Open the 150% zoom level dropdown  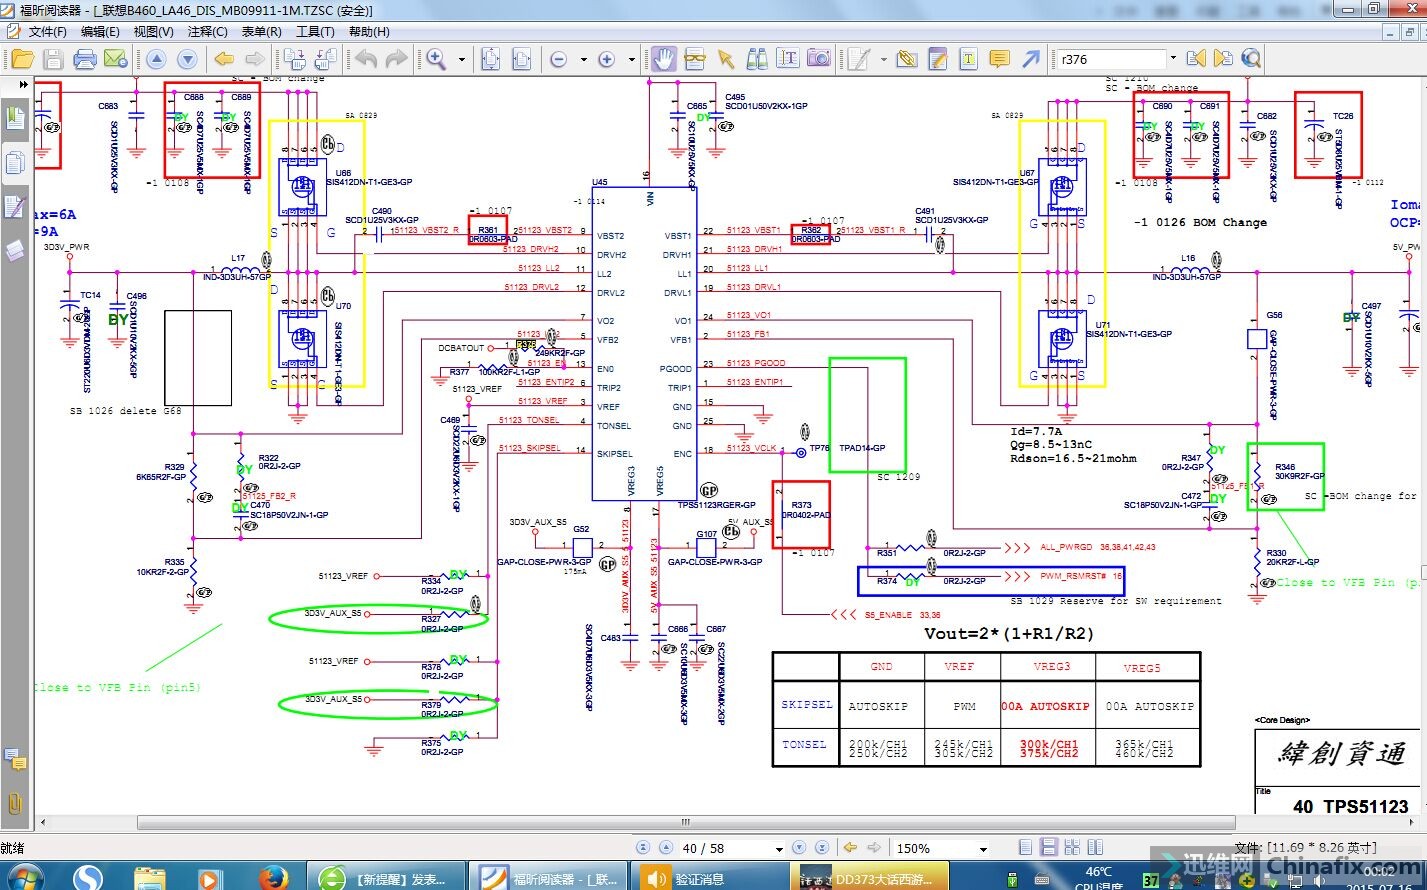[x=984, y=849]
